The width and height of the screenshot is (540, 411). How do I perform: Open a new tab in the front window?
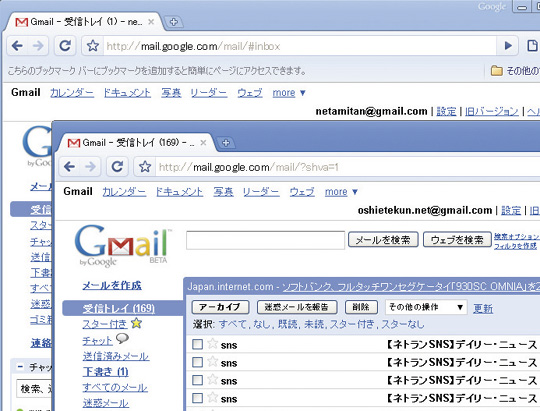(x=226, y=143)
